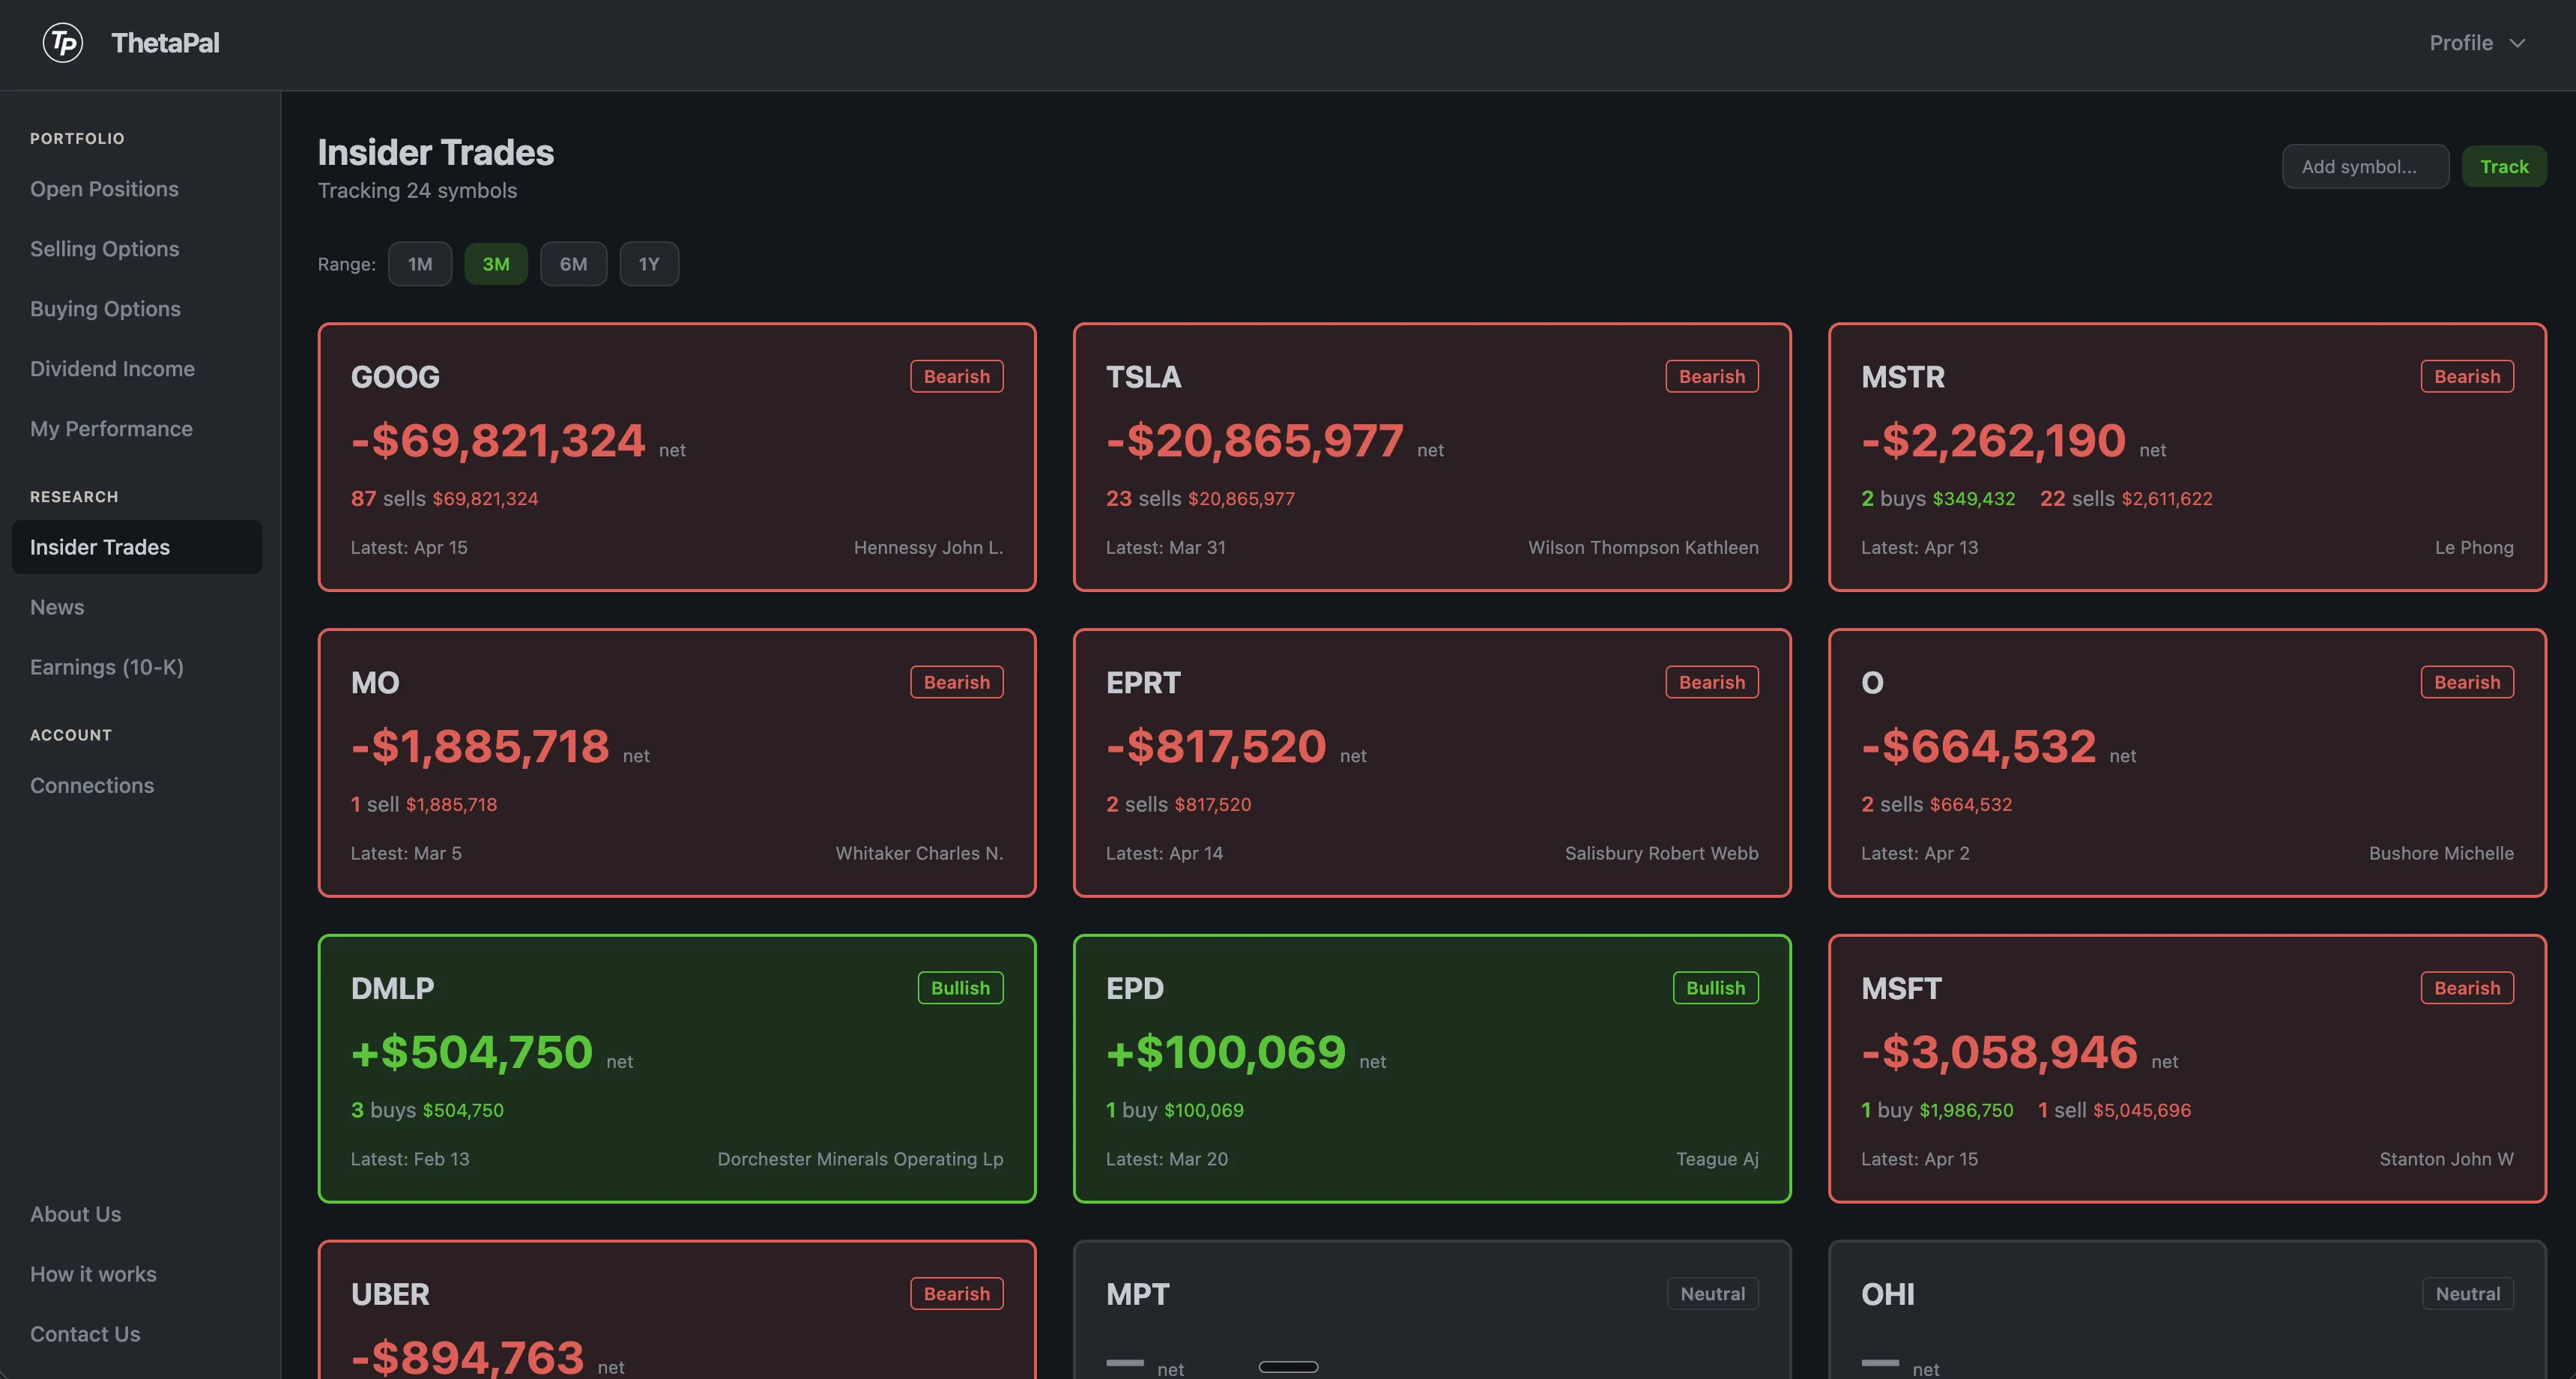Viewport: 2576px width, 1379px height.
Task: Click insider name Stanton John W
Action: coord(2446,1160)
